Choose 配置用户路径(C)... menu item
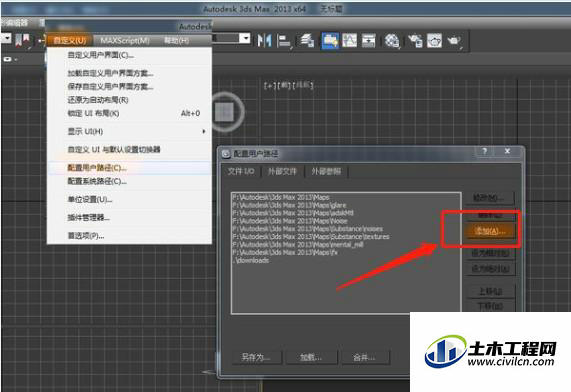571x392 pixels. click(129, 168)
